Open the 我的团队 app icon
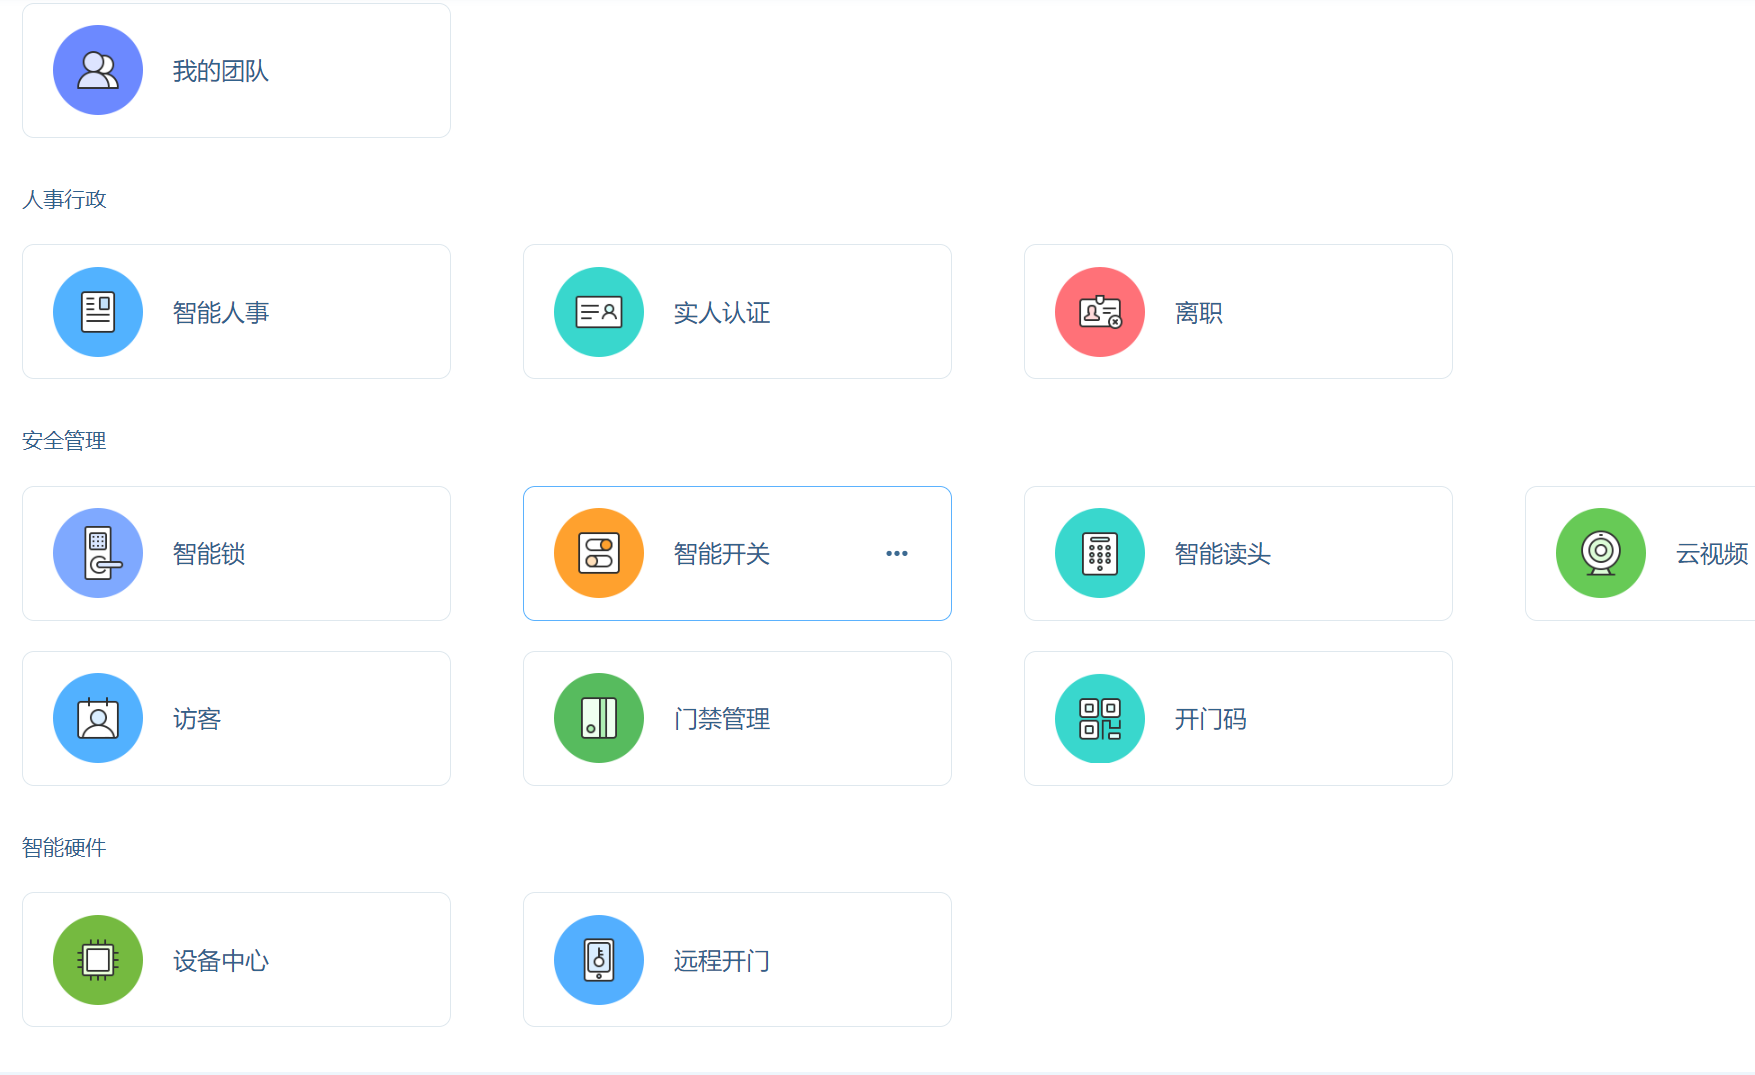This screenshot has height=1075, width=1755. (97, 70)
